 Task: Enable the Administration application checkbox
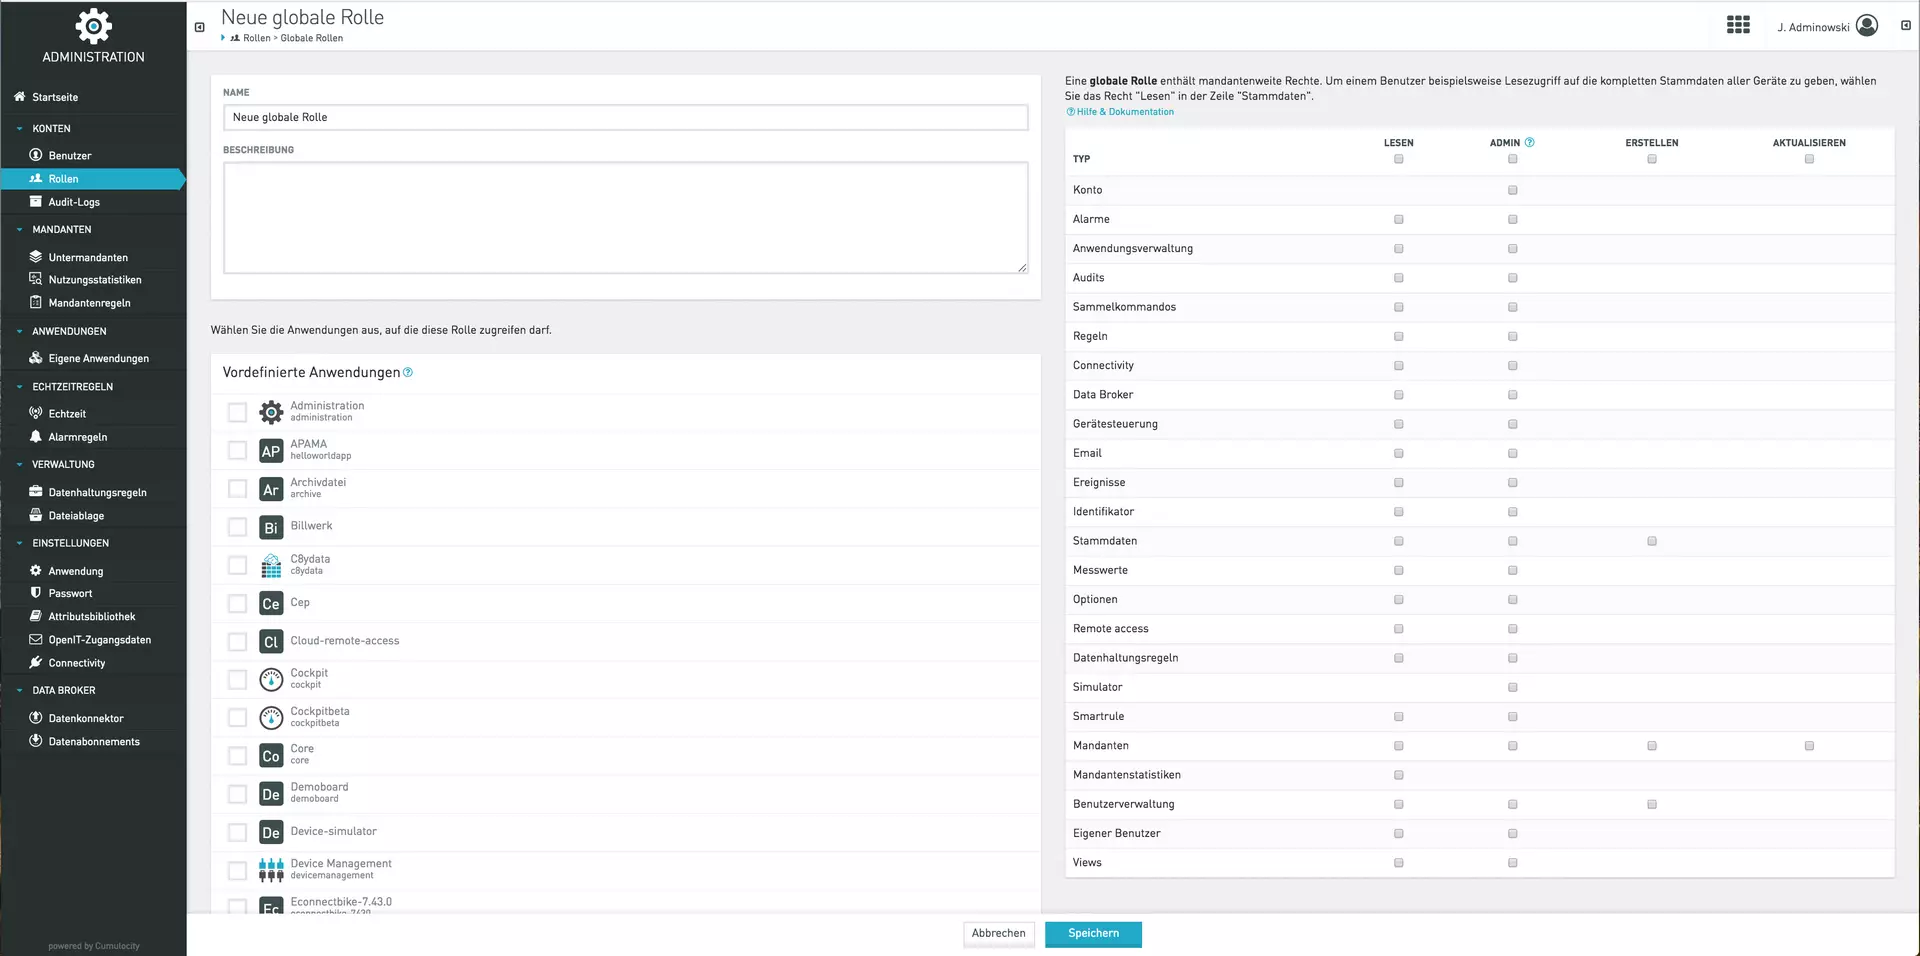pos(237,412)
